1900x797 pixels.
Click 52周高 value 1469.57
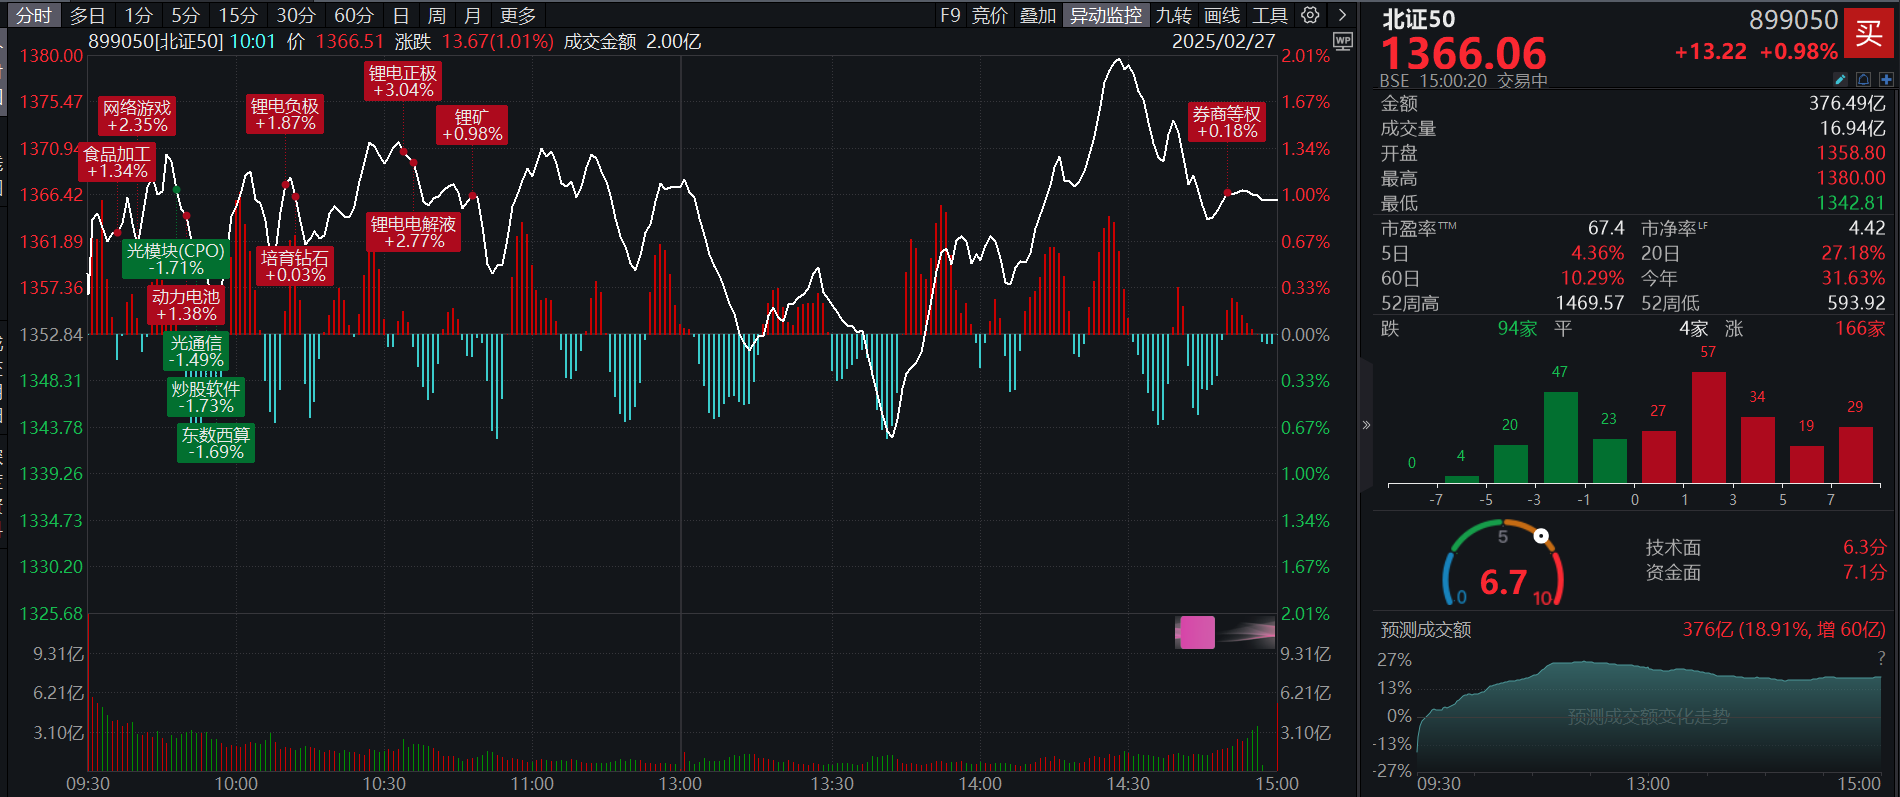pyautogui.click(x=1589, y=303)
